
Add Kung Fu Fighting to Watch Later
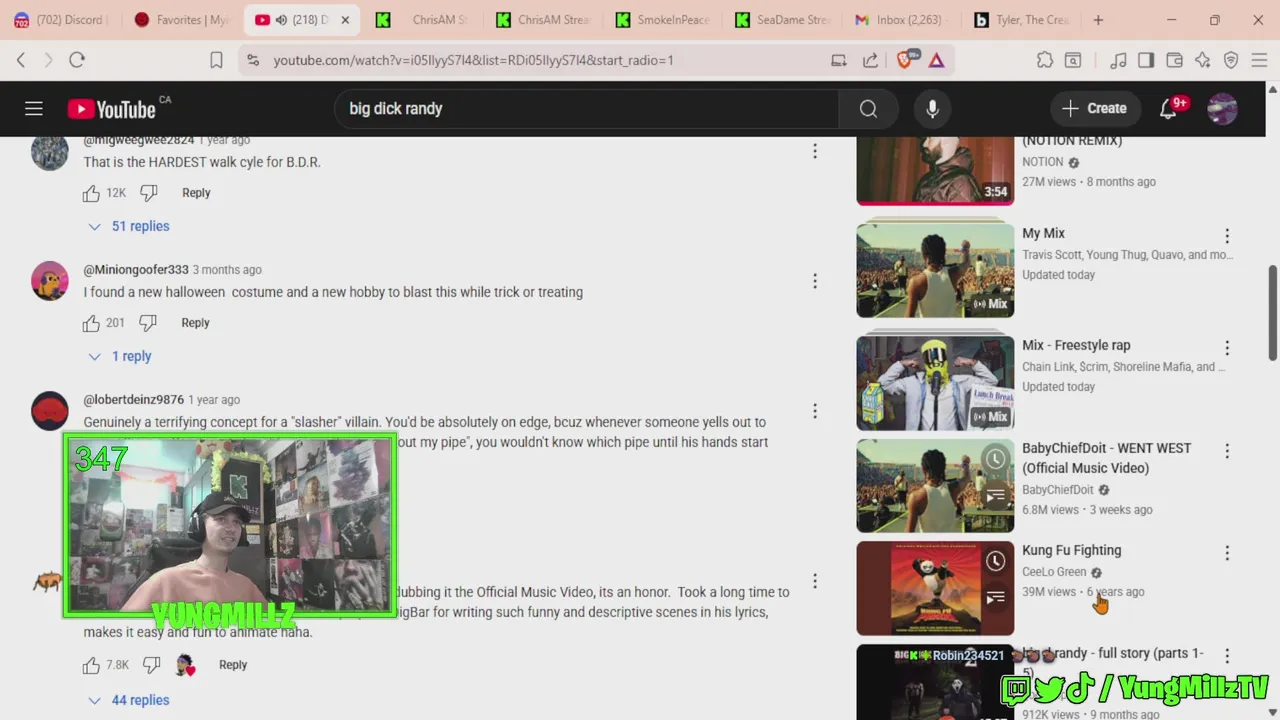995,561
